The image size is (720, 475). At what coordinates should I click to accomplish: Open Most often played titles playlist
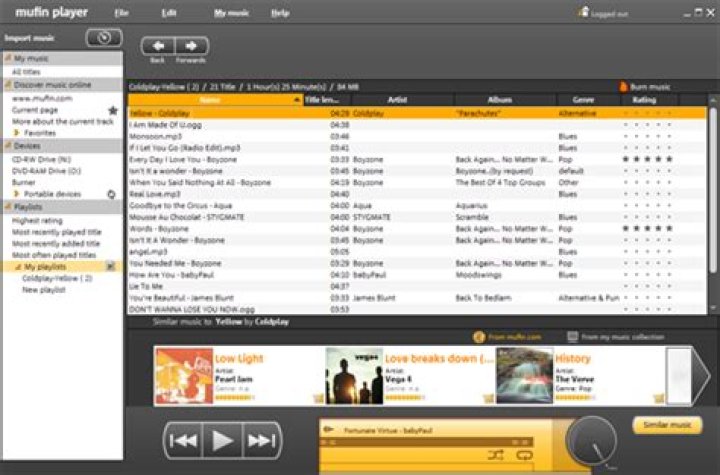point(54,255)
